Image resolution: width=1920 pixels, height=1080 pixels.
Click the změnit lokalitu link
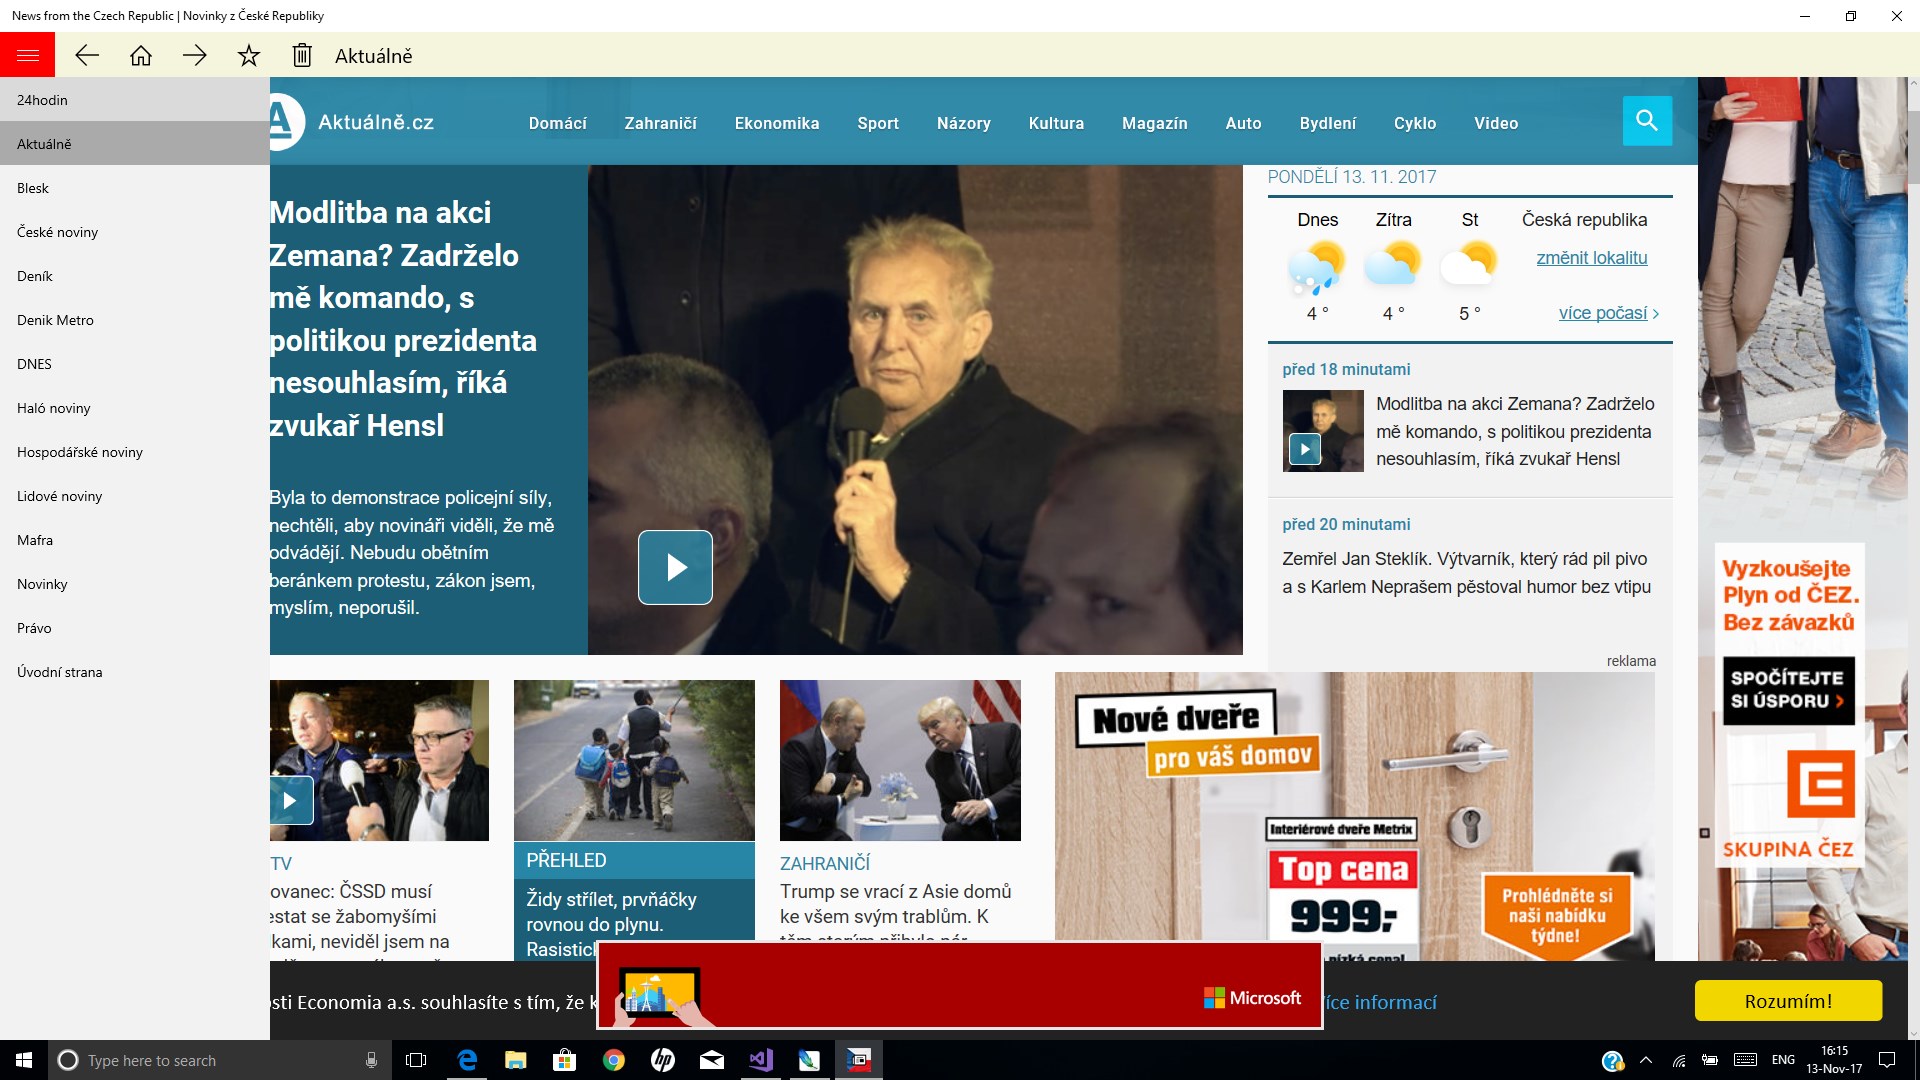coord(1591,258)
